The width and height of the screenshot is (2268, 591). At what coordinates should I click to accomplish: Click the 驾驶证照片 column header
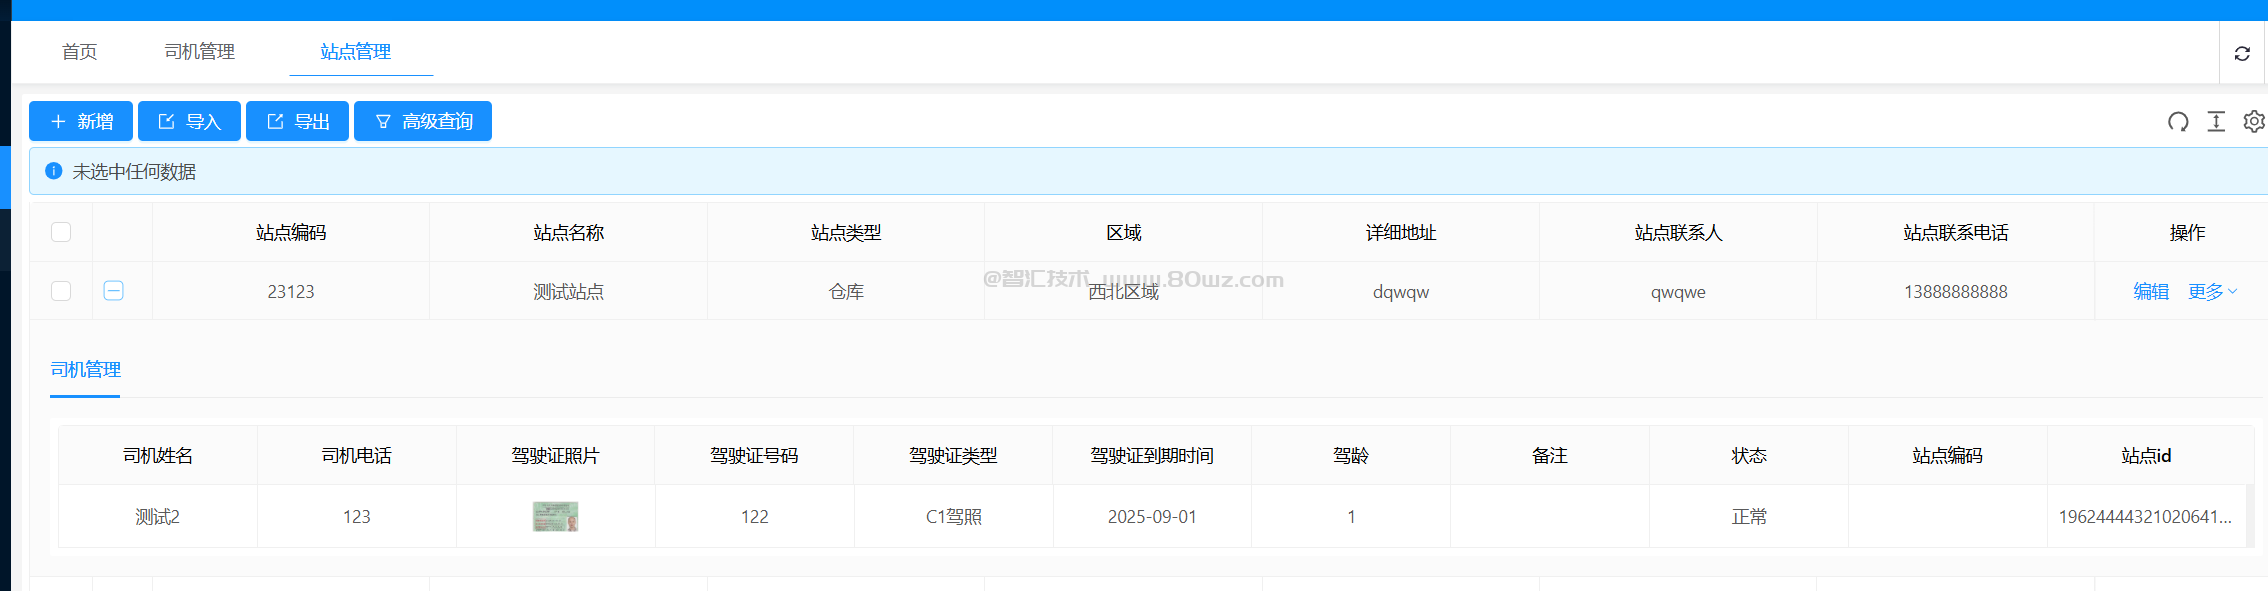coord(556,456)
